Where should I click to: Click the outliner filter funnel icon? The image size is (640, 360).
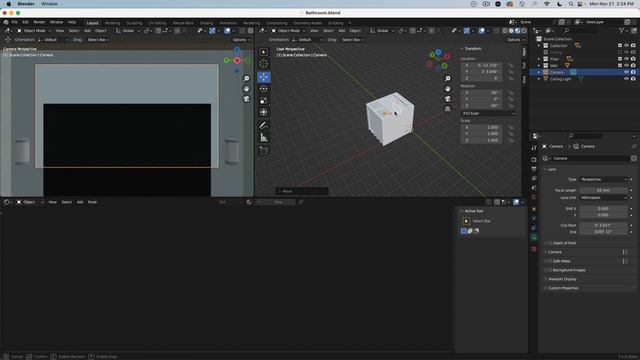click(622, 31)
